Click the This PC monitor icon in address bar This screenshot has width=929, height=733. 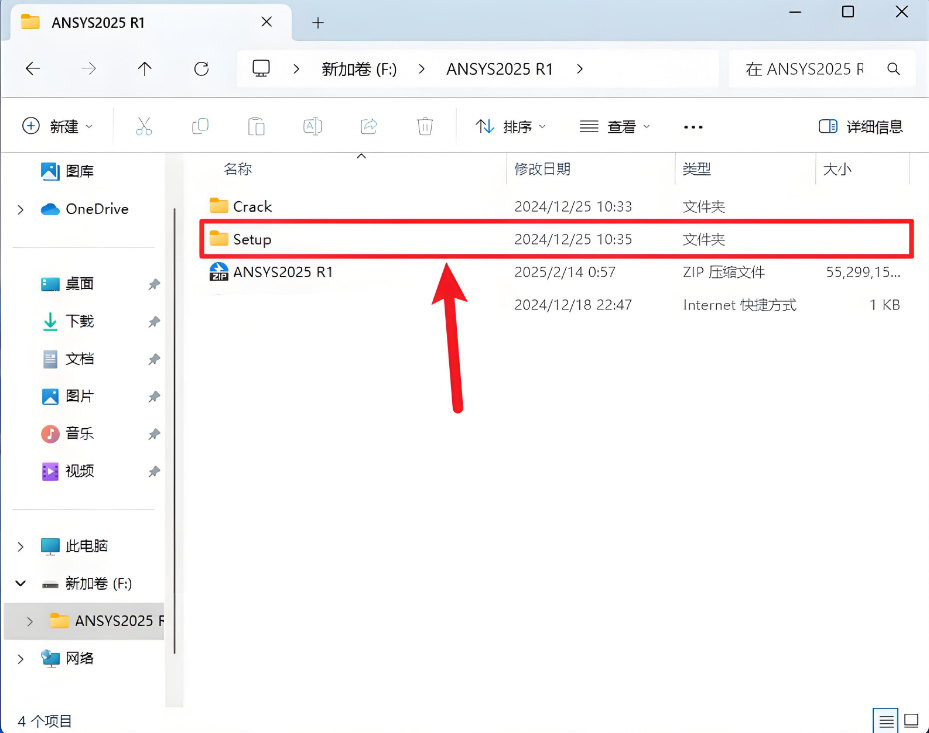coord(261,69)
